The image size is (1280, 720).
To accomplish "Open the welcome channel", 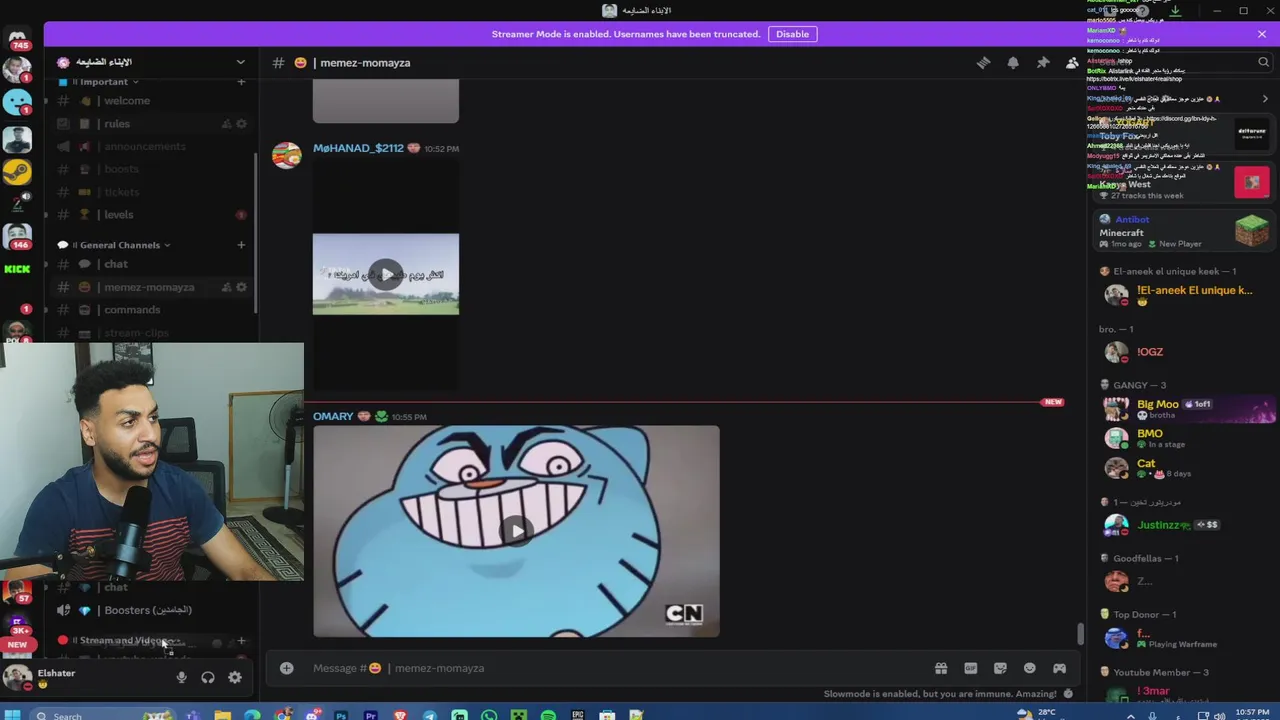I will pos(150,101).
